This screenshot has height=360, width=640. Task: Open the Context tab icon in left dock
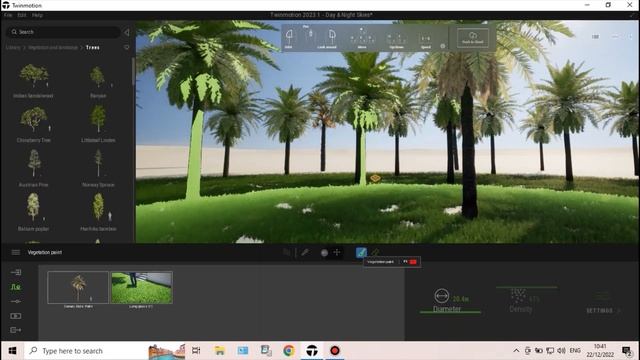[x=16, y=287]
